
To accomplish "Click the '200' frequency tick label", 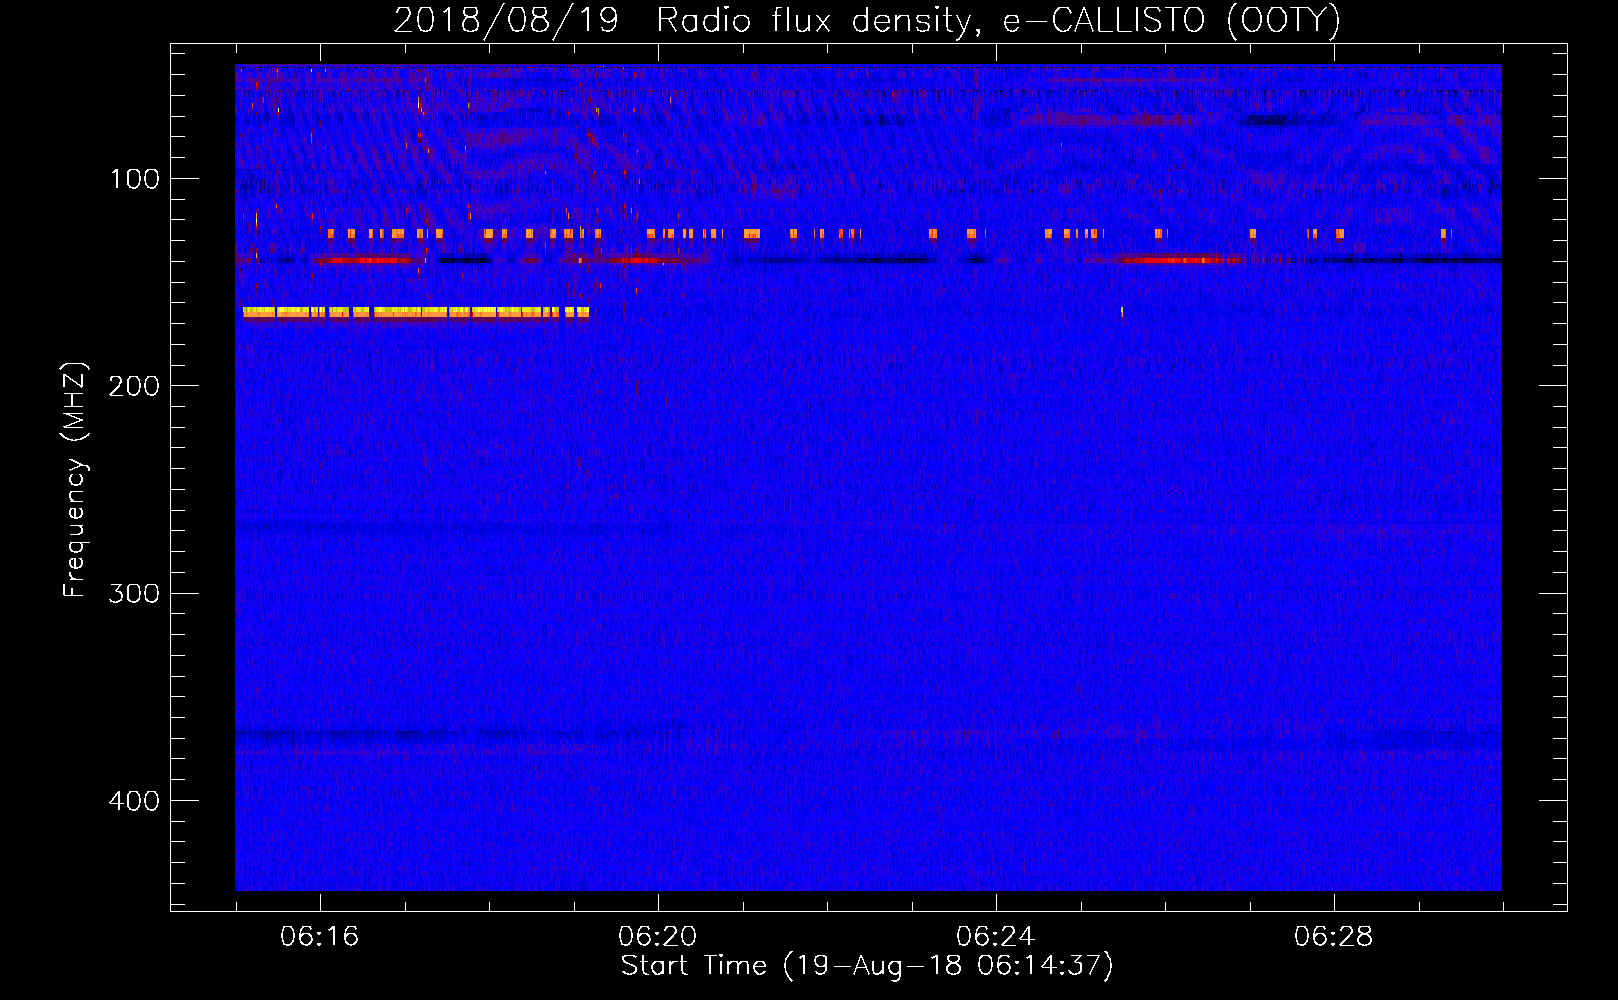I will [135, 386].
